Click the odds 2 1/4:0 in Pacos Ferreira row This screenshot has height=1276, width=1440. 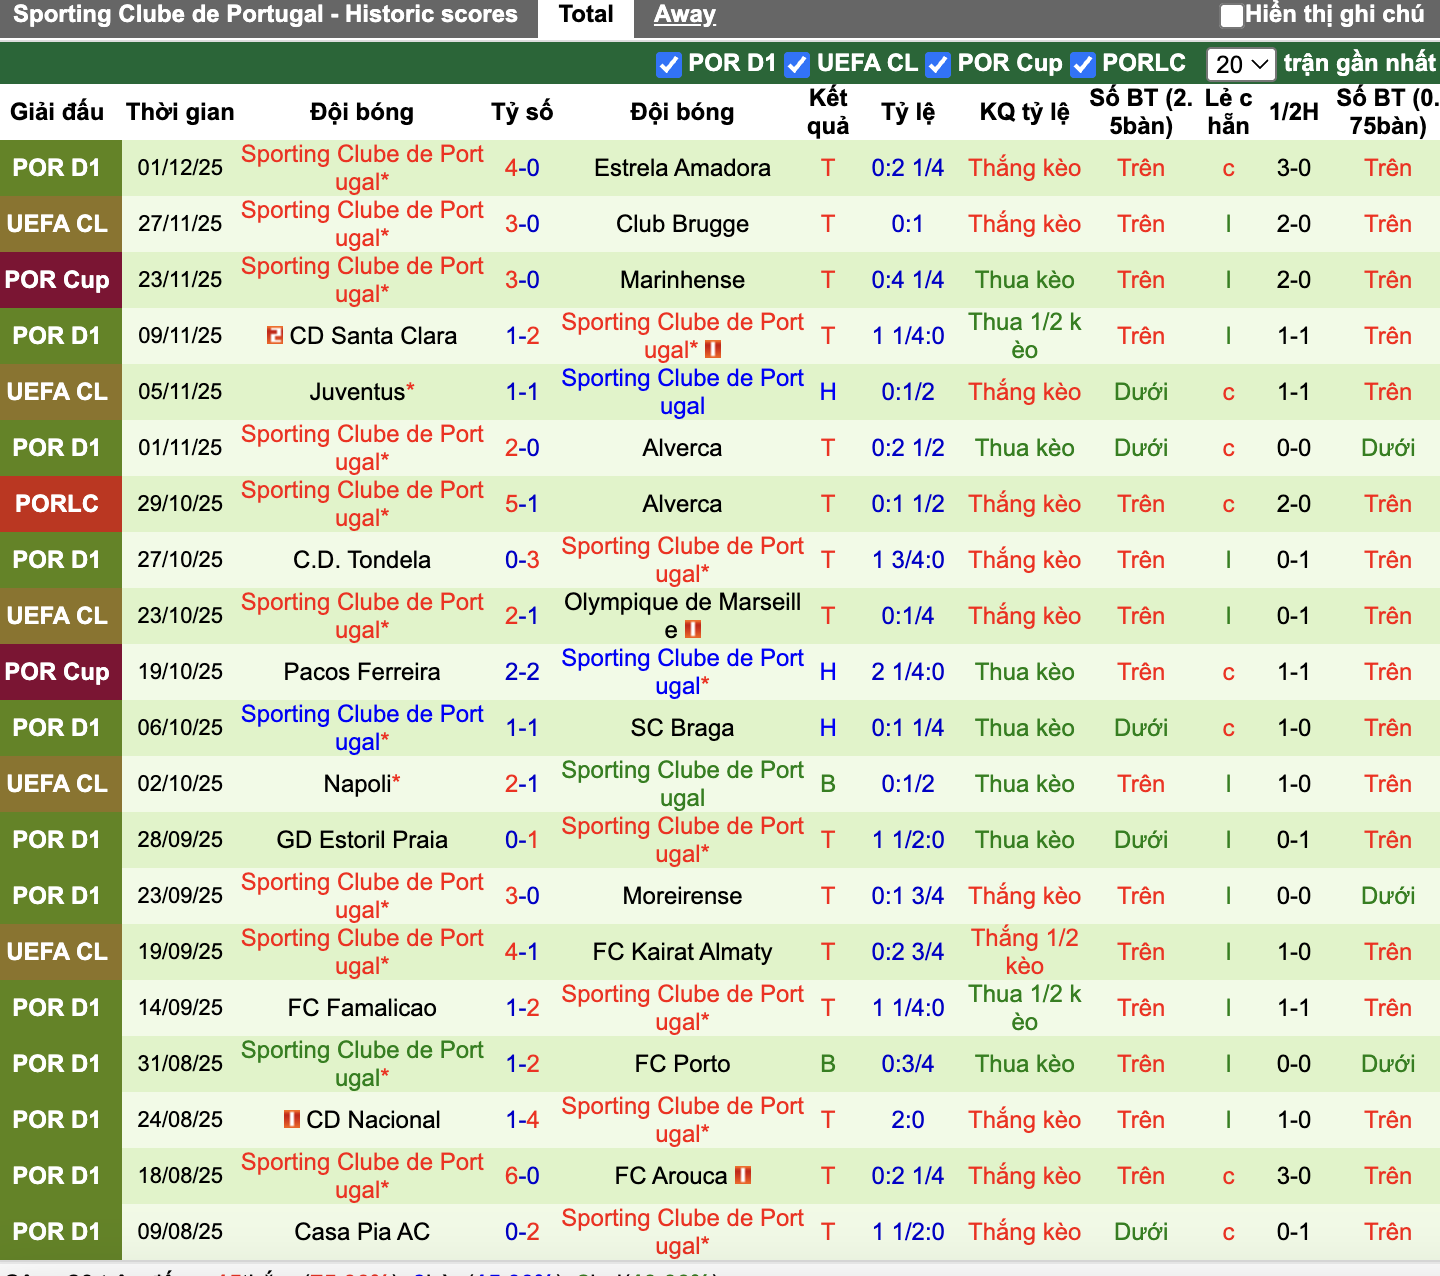click(x=907, y=672)
